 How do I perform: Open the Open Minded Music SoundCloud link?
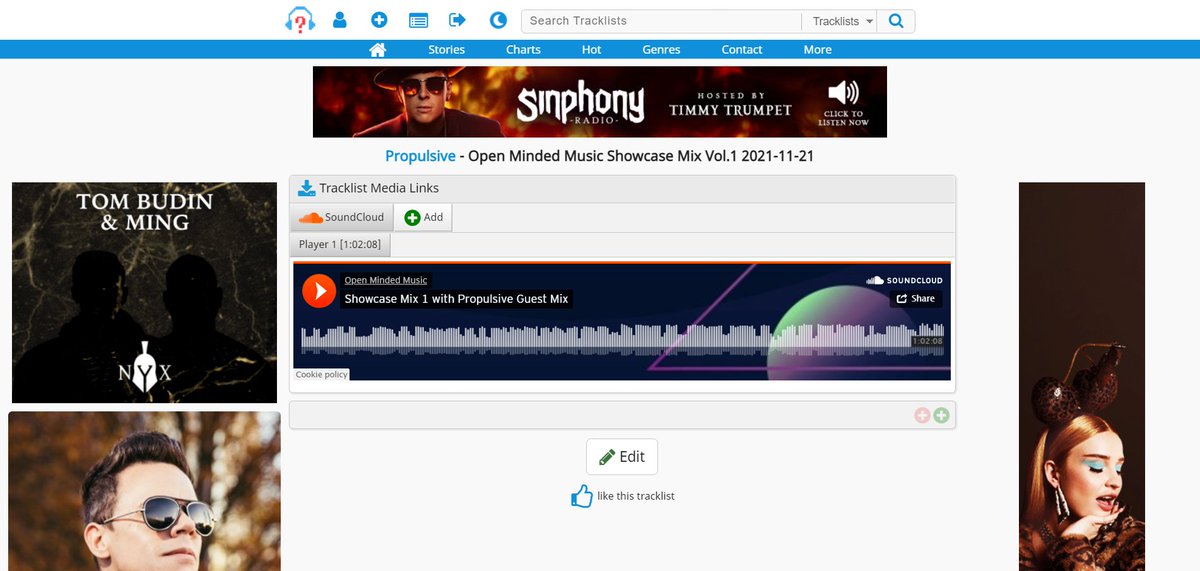[386, 280]
